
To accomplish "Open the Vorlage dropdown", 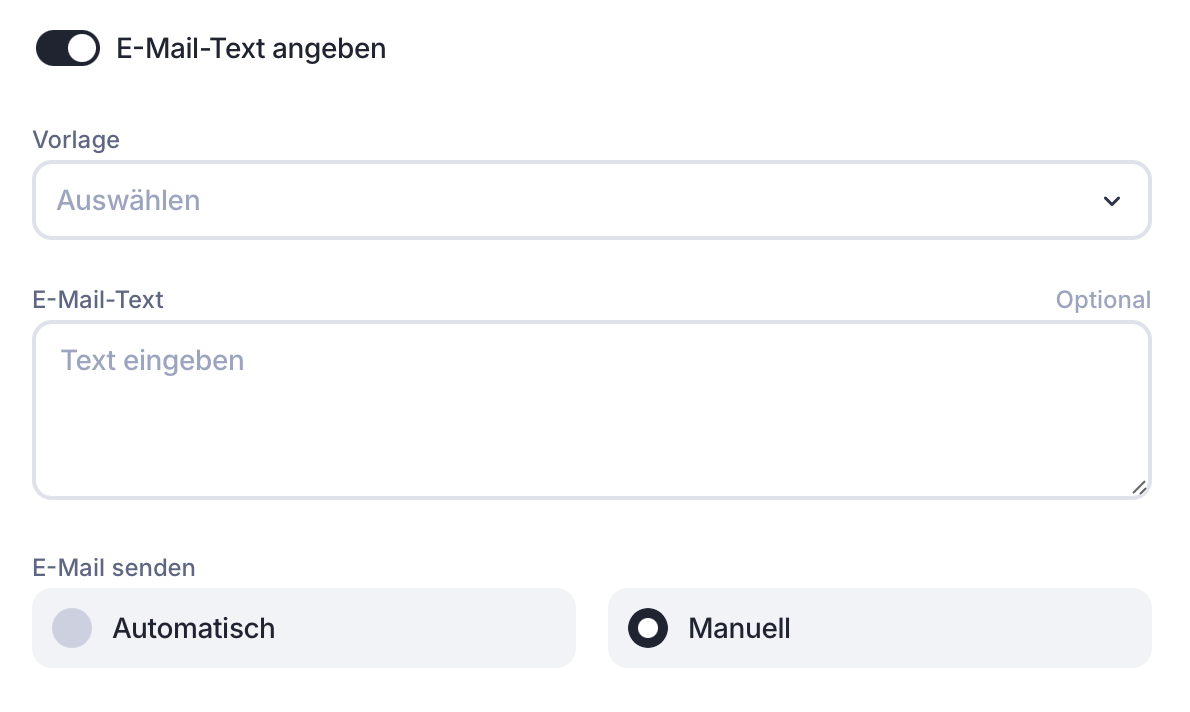I will (x=591, y=201).
